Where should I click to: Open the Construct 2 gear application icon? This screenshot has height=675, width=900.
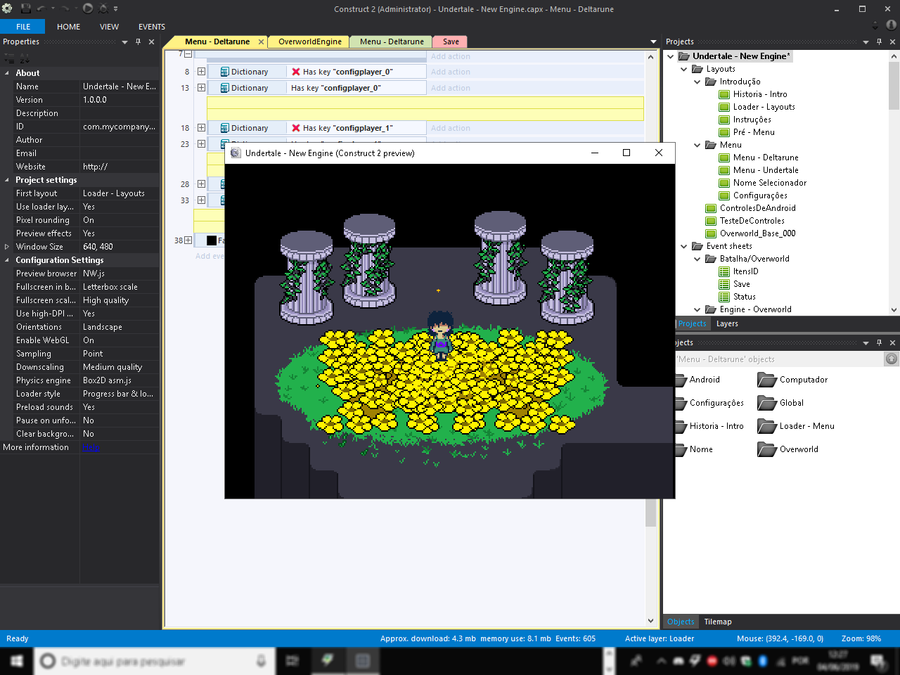coord(7,9)
